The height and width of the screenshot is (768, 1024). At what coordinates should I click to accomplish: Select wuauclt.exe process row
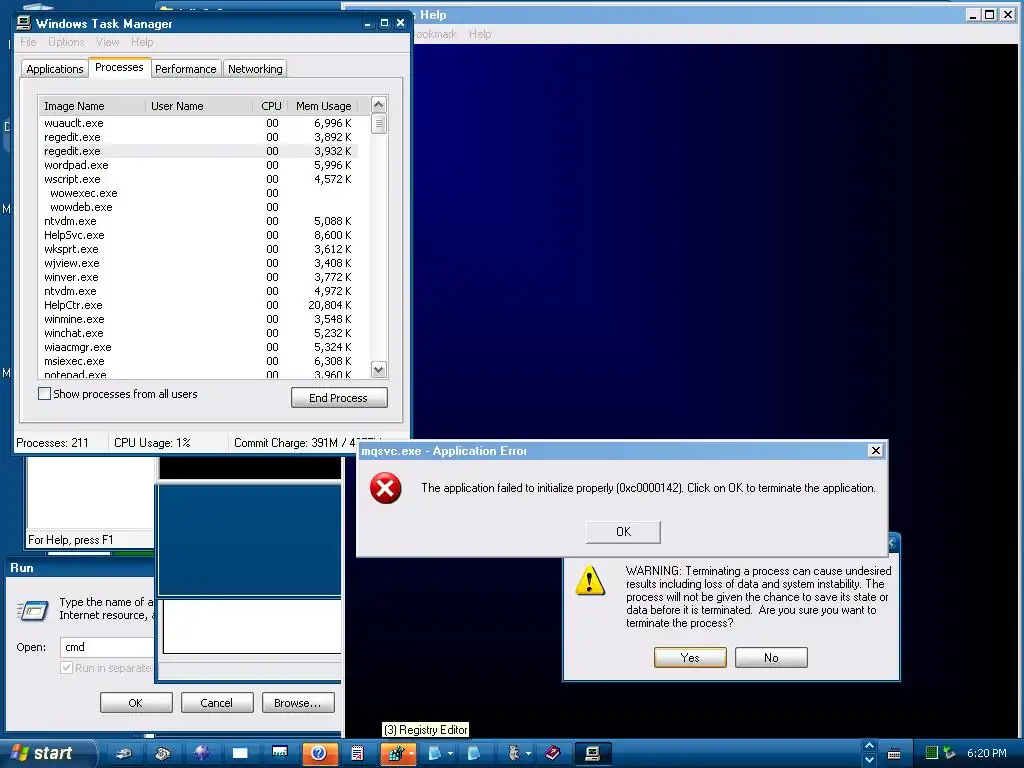[x=199, y=123]
